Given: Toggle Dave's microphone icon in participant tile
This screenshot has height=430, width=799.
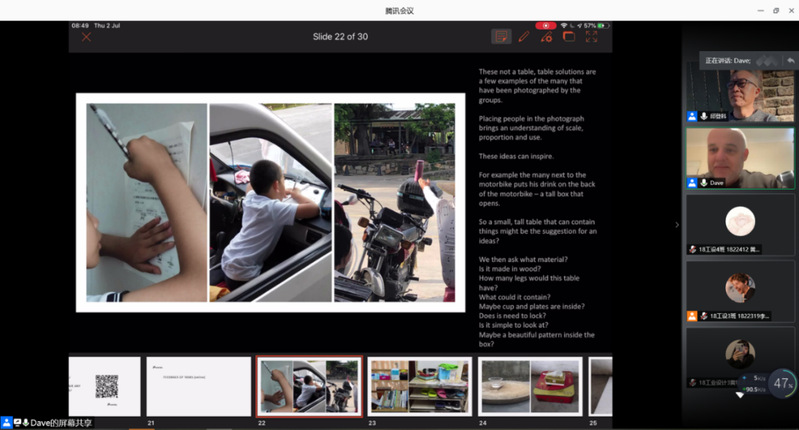Looking at the screenshot, I should point(704,183).
